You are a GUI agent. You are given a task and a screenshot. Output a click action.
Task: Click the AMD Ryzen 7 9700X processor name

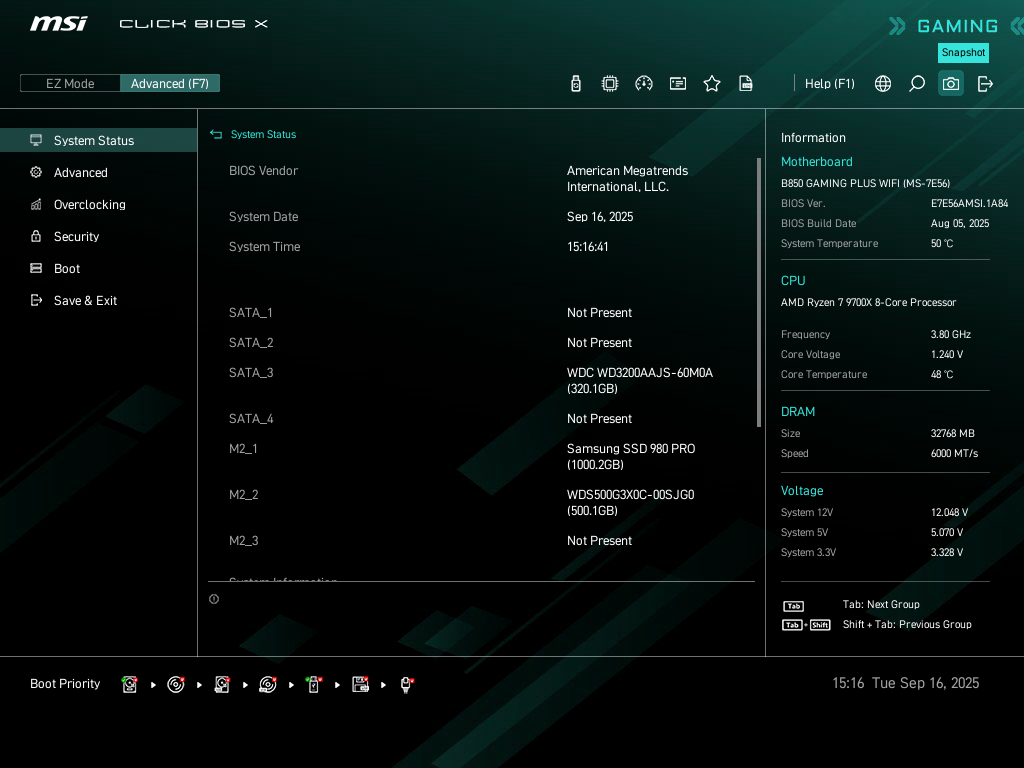868,302
